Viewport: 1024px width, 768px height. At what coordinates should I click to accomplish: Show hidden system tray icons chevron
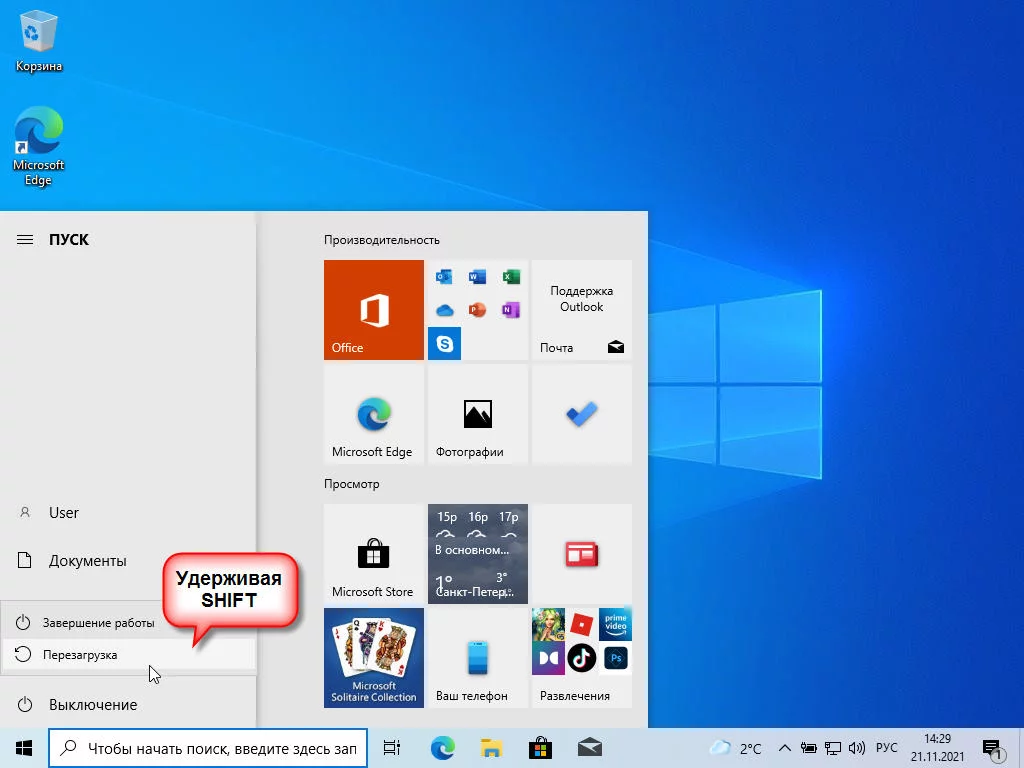coord(785,748)
